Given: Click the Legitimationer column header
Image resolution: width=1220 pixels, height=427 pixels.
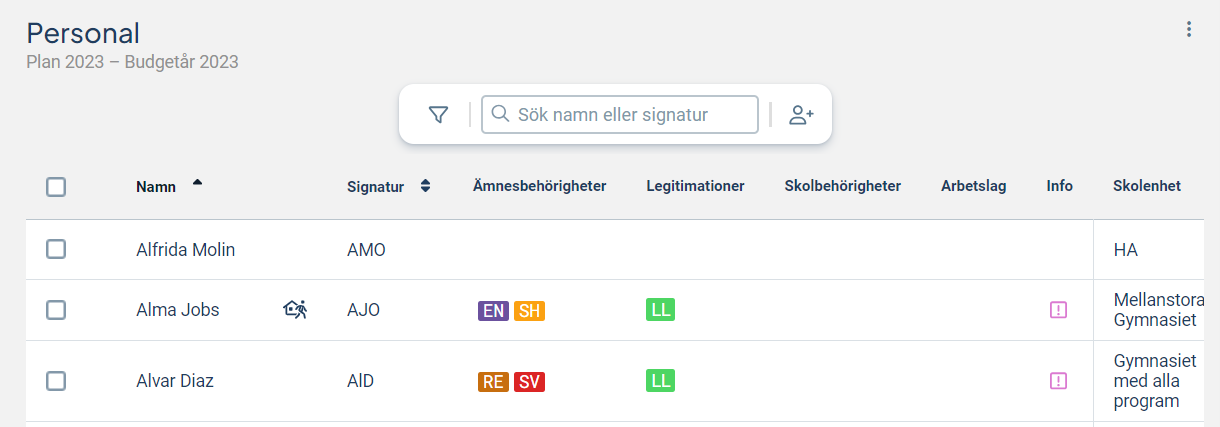Looking at the screenshot, I should [x=695, y=186].
